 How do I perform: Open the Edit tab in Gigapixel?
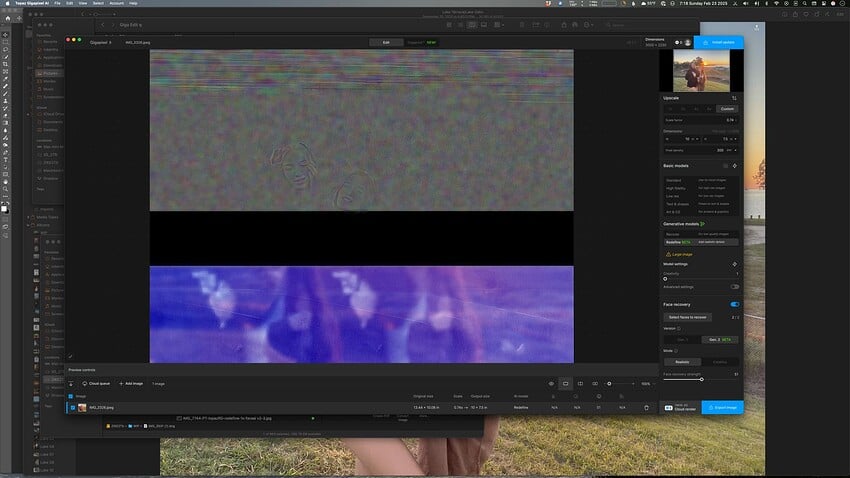click(386, 43)
